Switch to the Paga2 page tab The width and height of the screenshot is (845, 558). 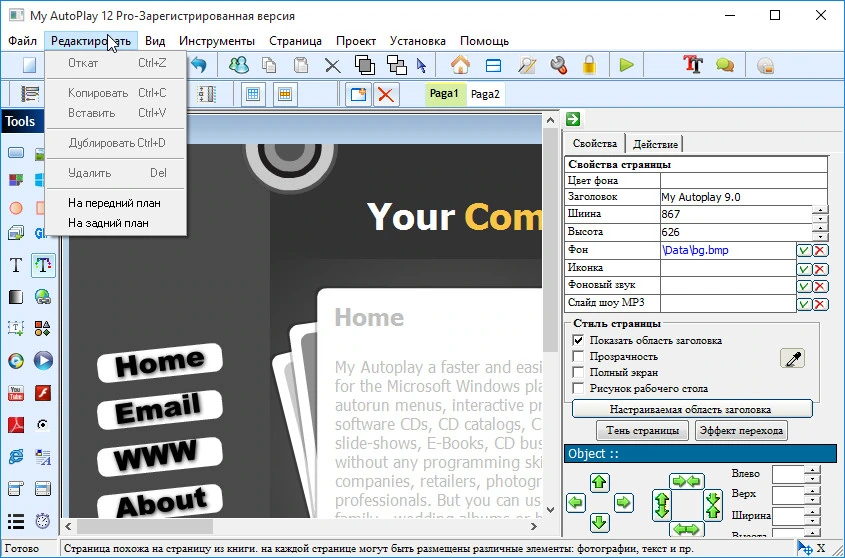point(485,94)
